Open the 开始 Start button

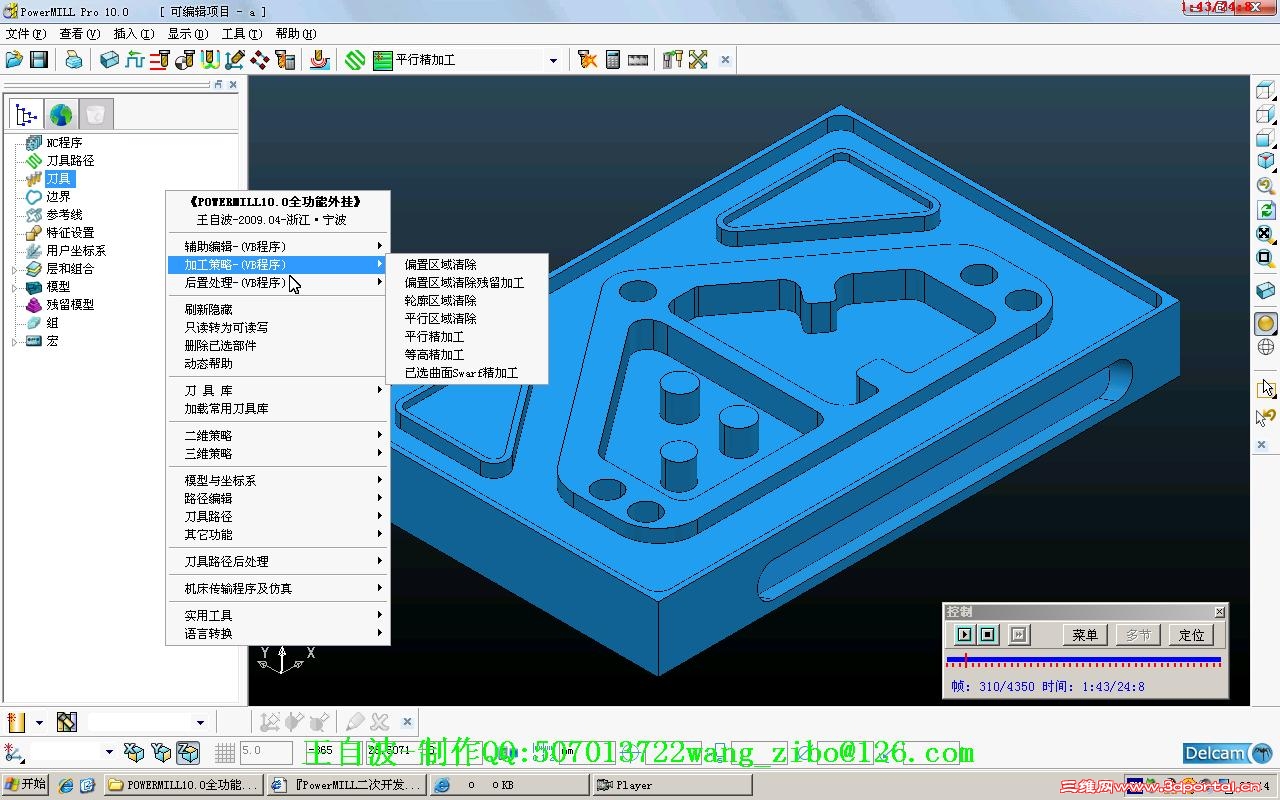(26, 785)
